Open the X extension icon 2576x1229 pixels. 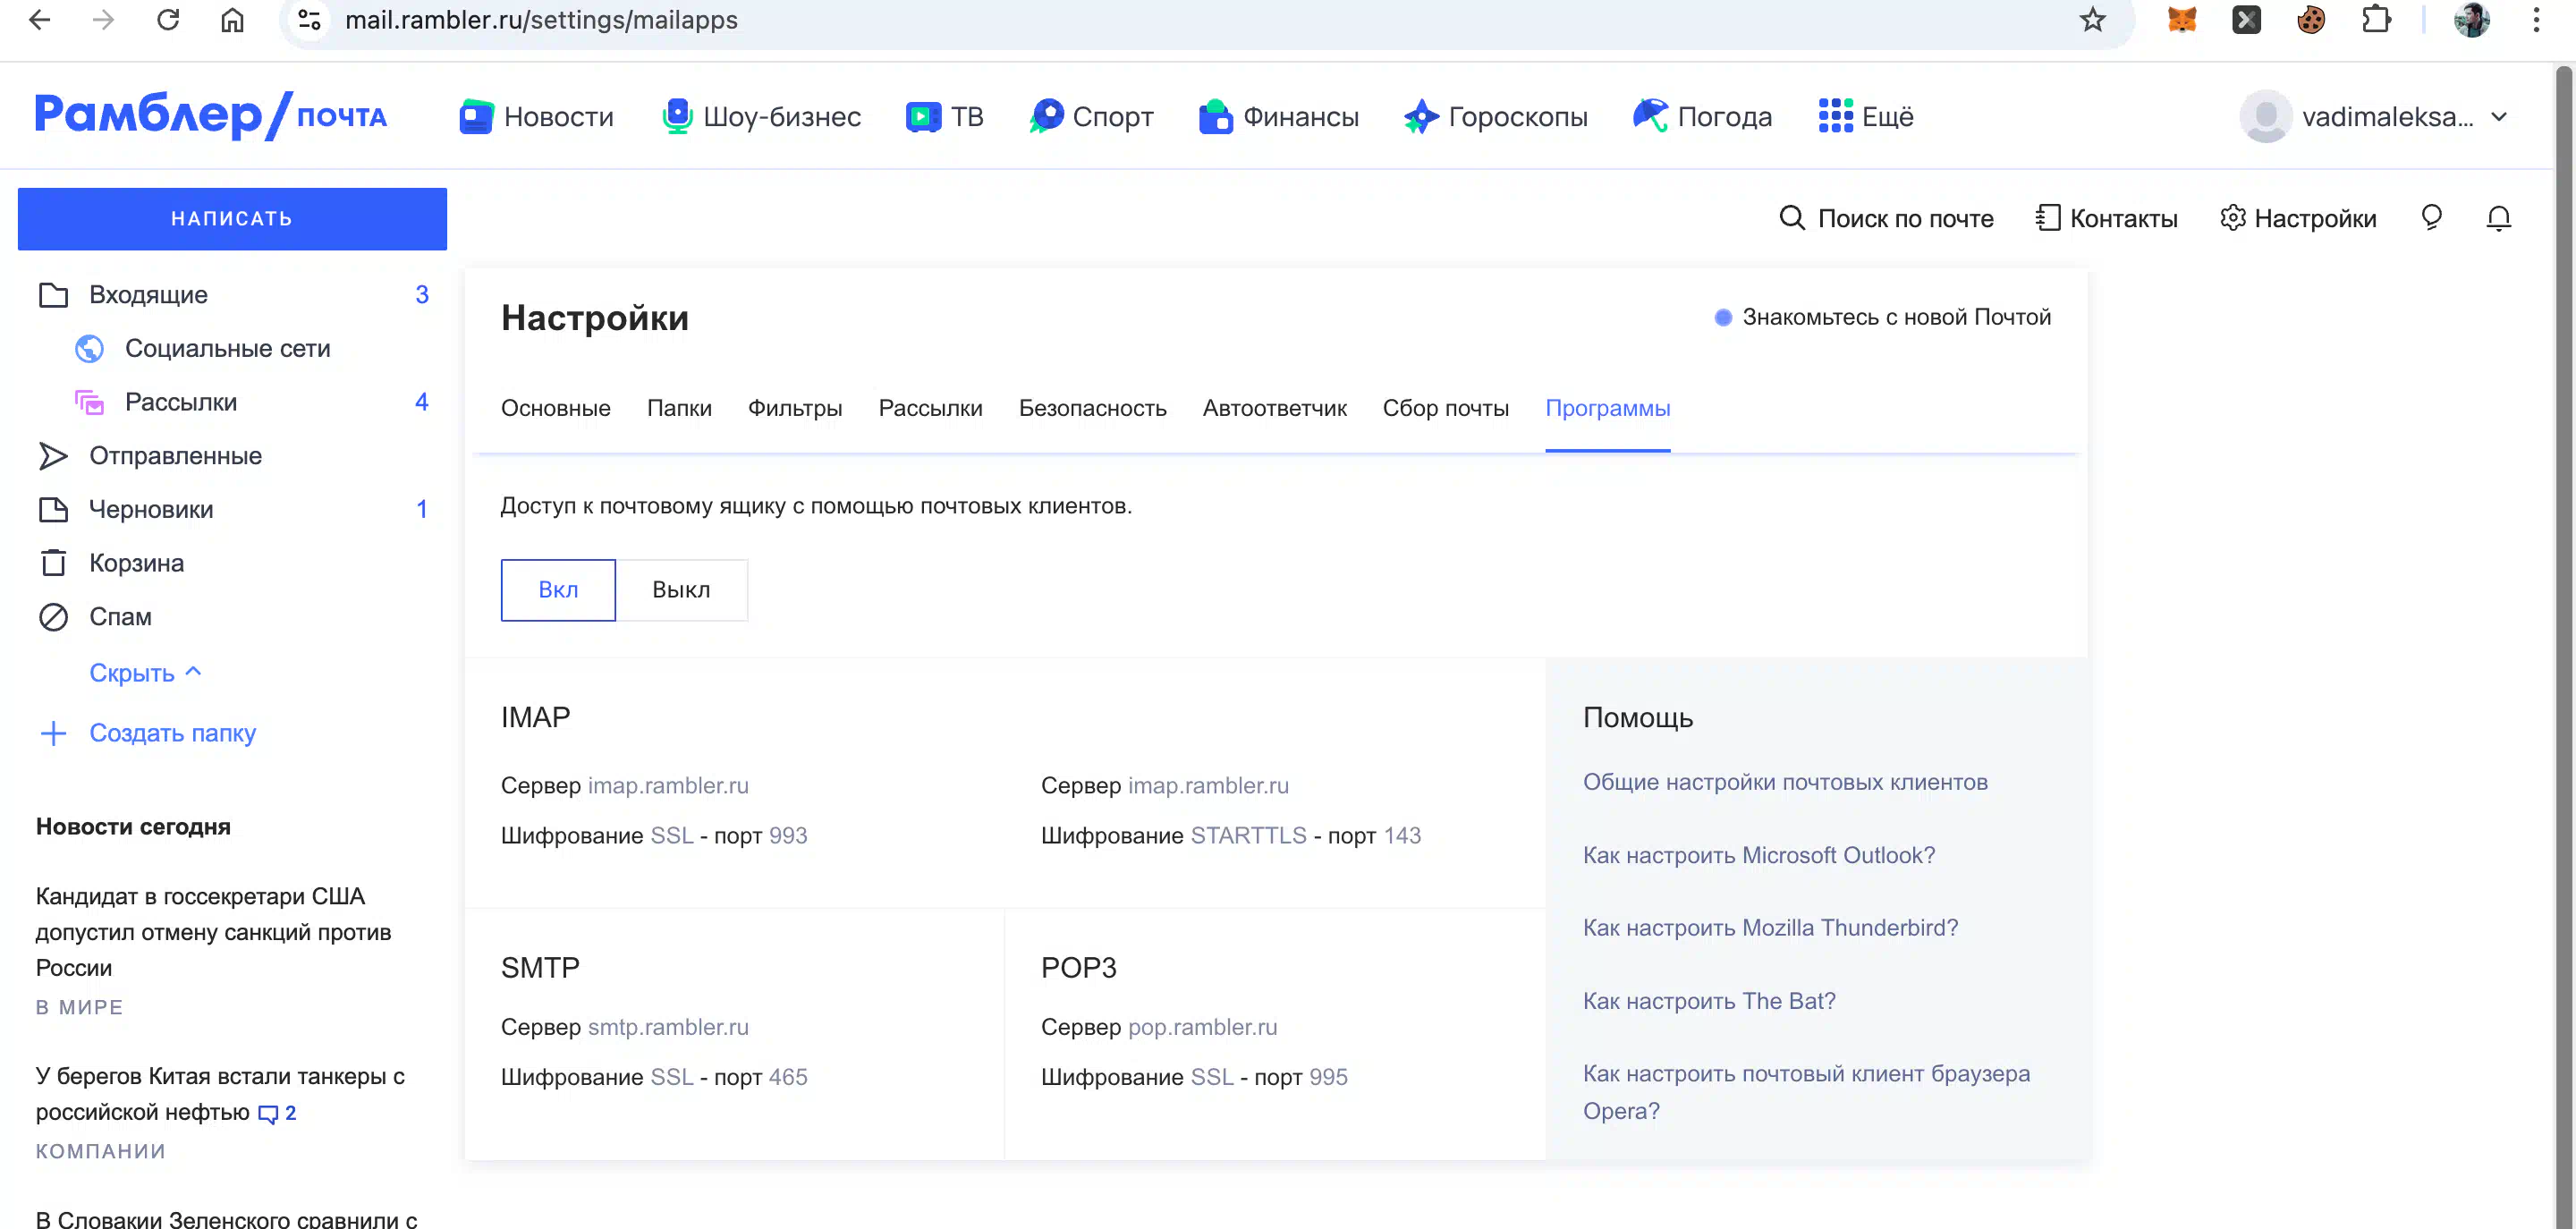pyautogui.click(x=2246, y=20)
